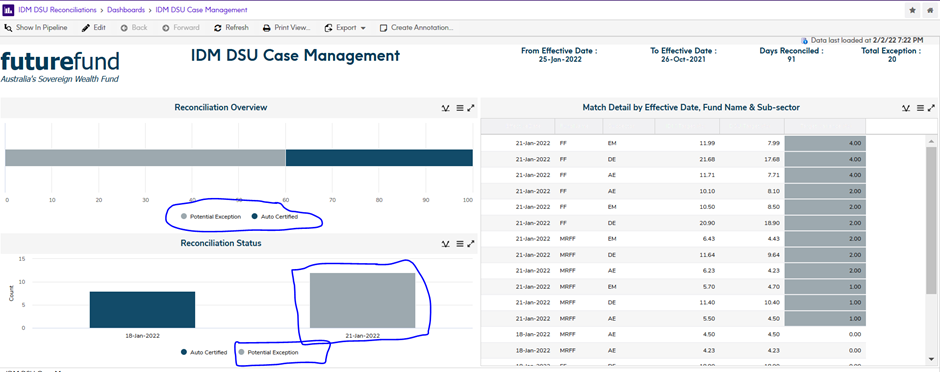Image resolution: width=940 pixels, height=372 pixels.
Task: Click the 21-Jan-2022 axis label in Reconciliation Status
Action: click(x=362, y=335)
